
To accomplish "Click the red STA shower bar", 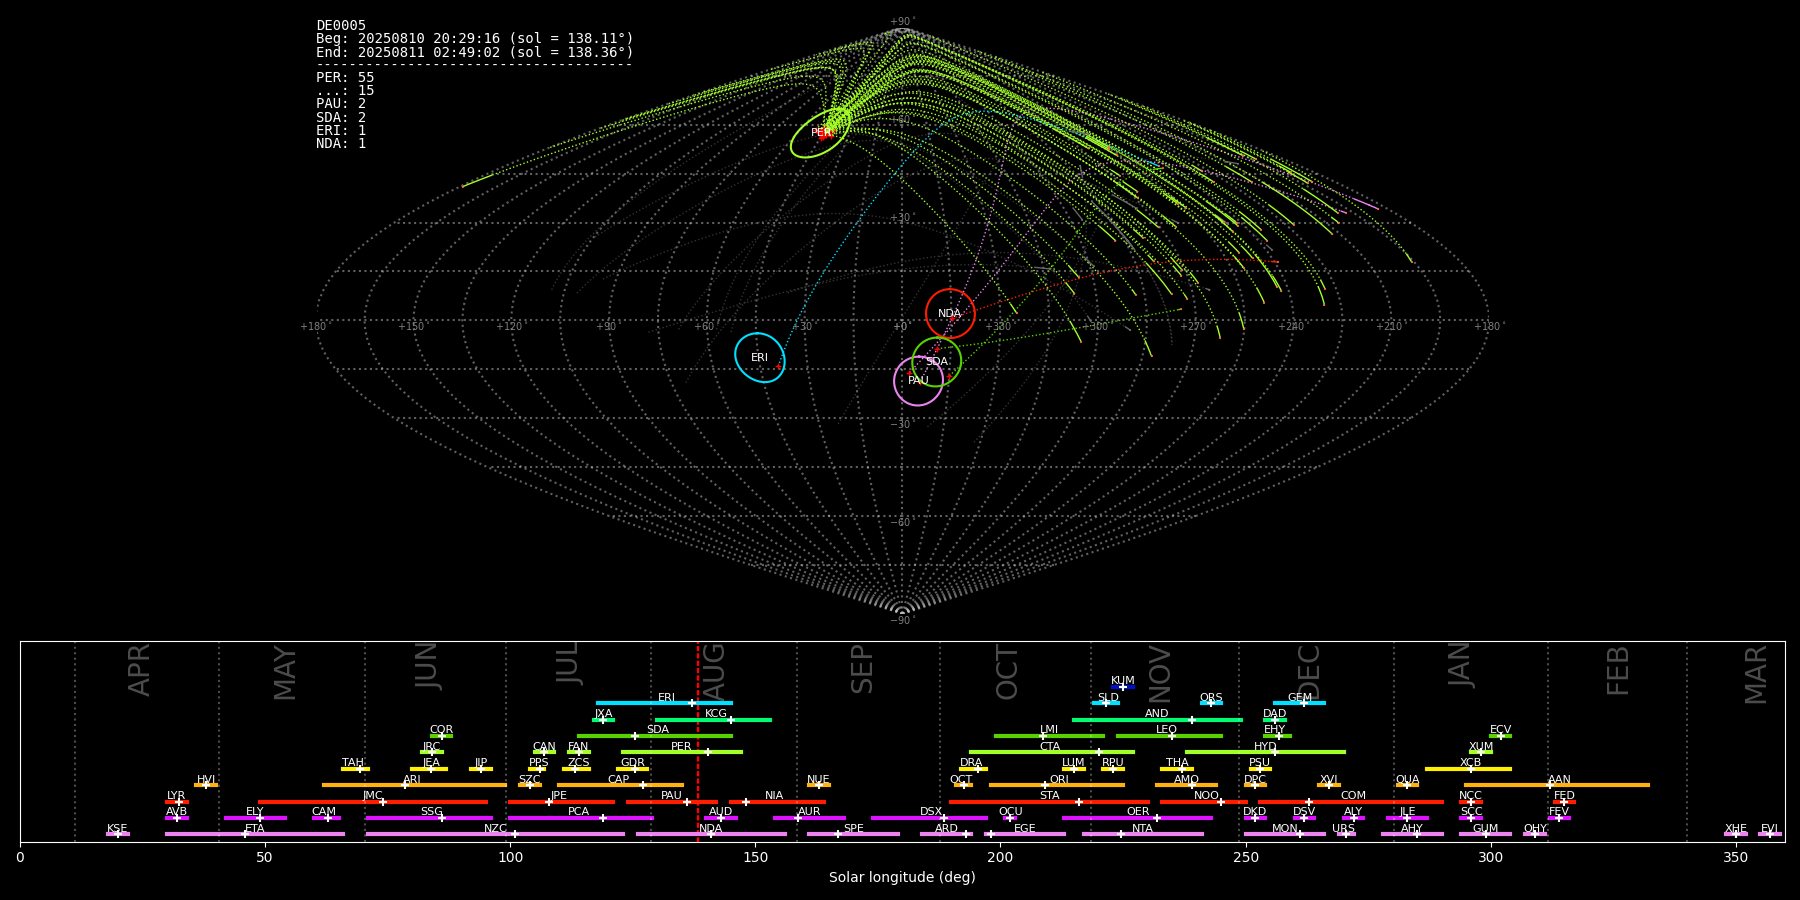I will click(1049, 801).
